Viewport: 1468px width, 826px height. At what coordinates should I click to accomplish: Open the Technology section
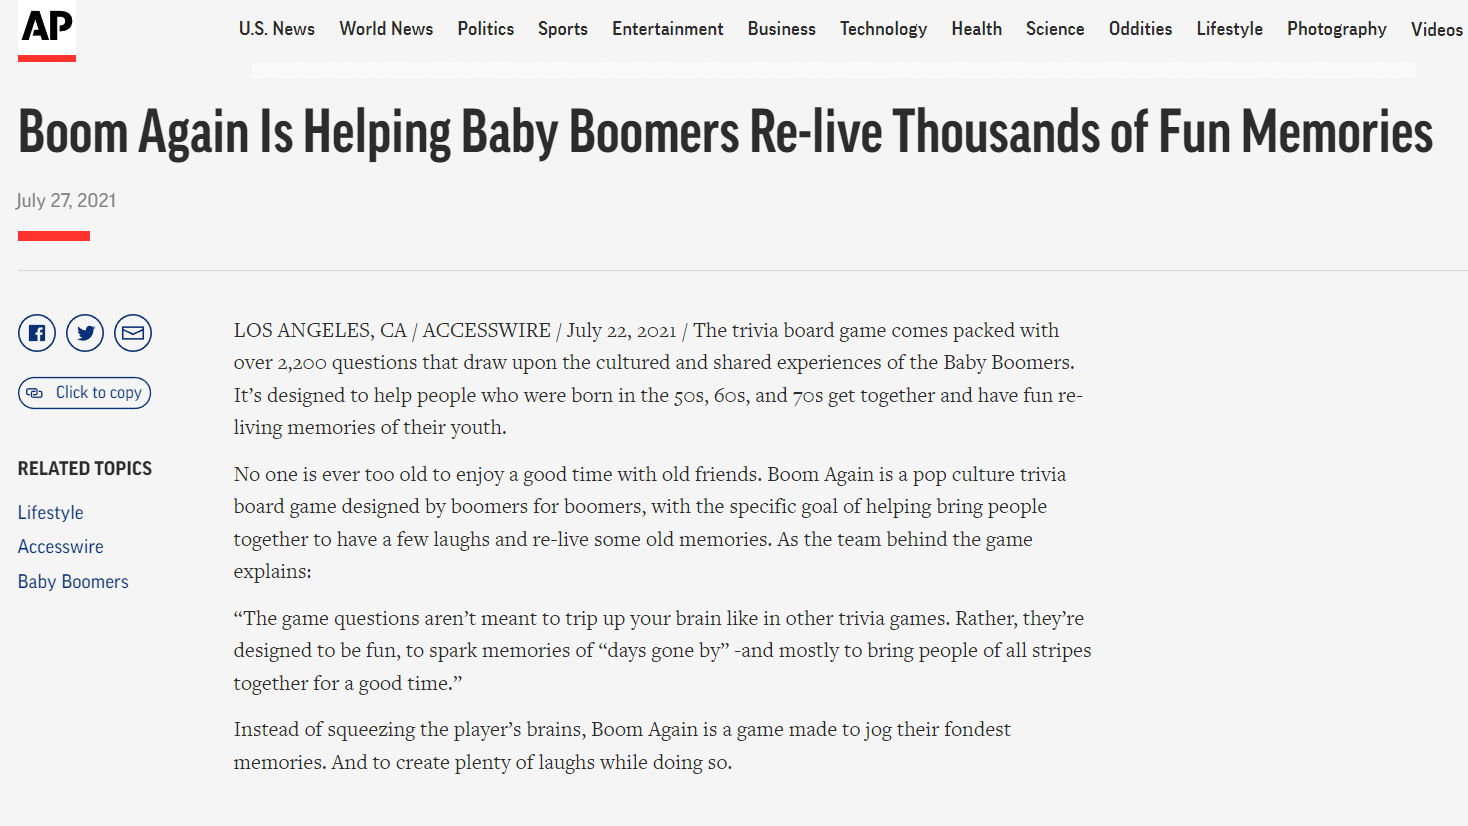click(x=884, y=29)
